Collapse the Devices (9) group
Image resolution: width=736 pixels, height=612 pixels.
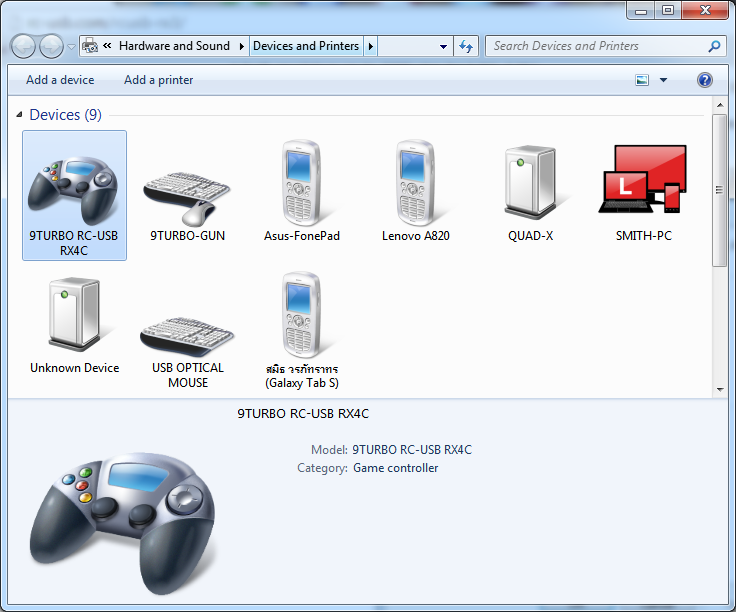19,115
